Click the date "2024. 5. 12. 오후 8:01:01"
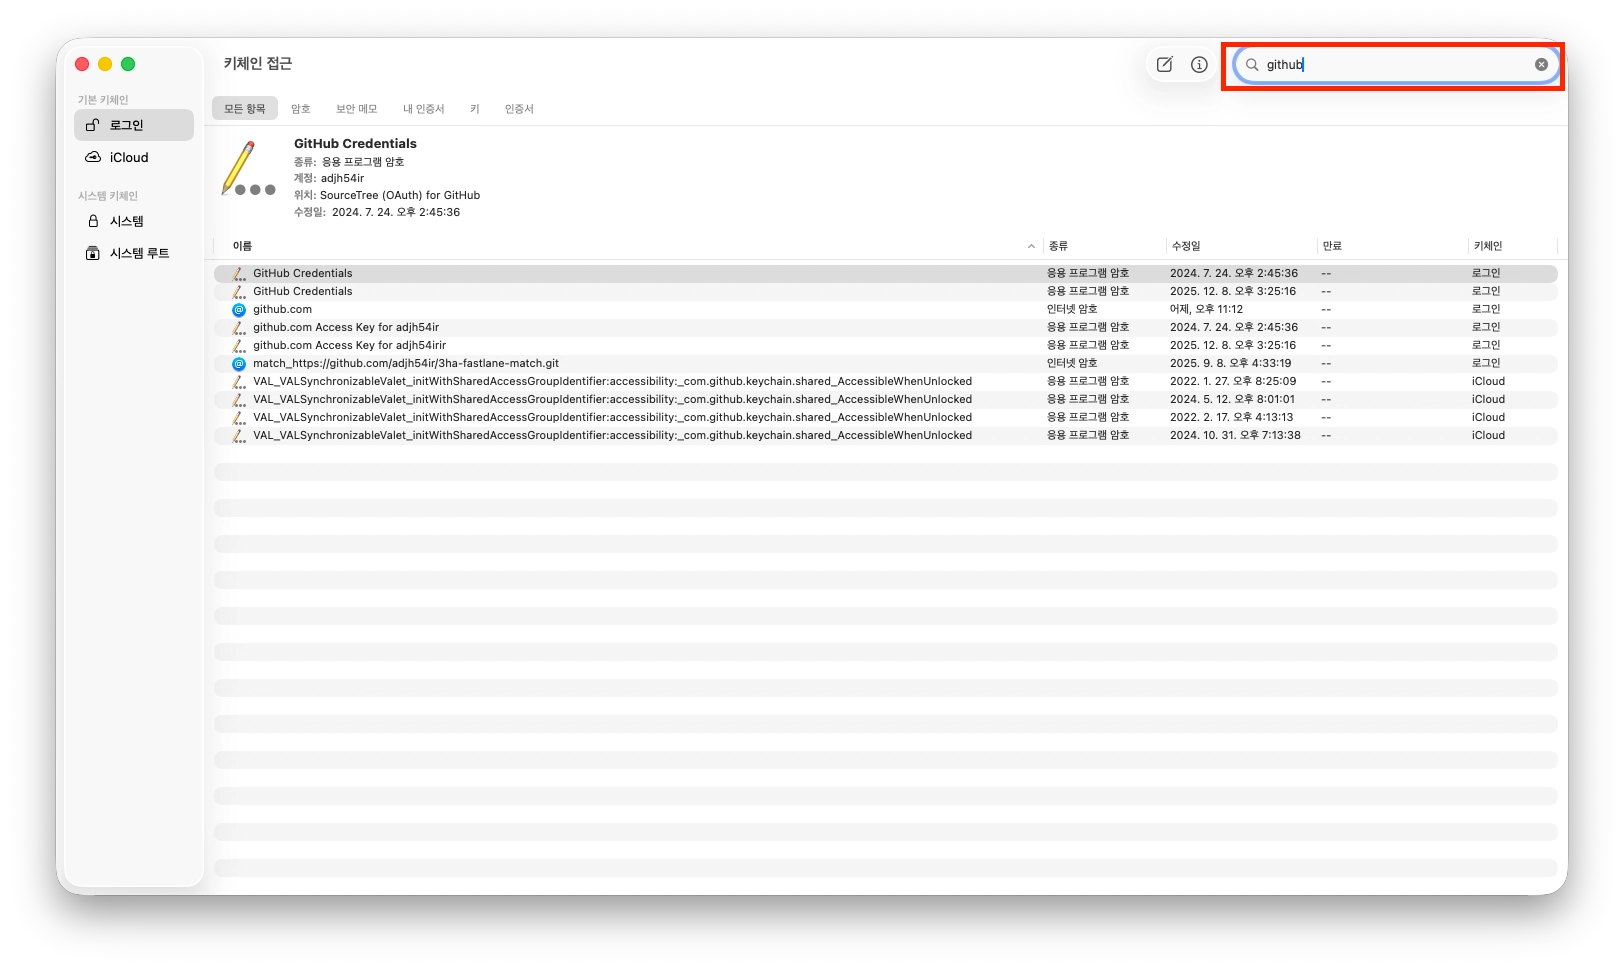 pyautogui.click(x=1232, y=399)
